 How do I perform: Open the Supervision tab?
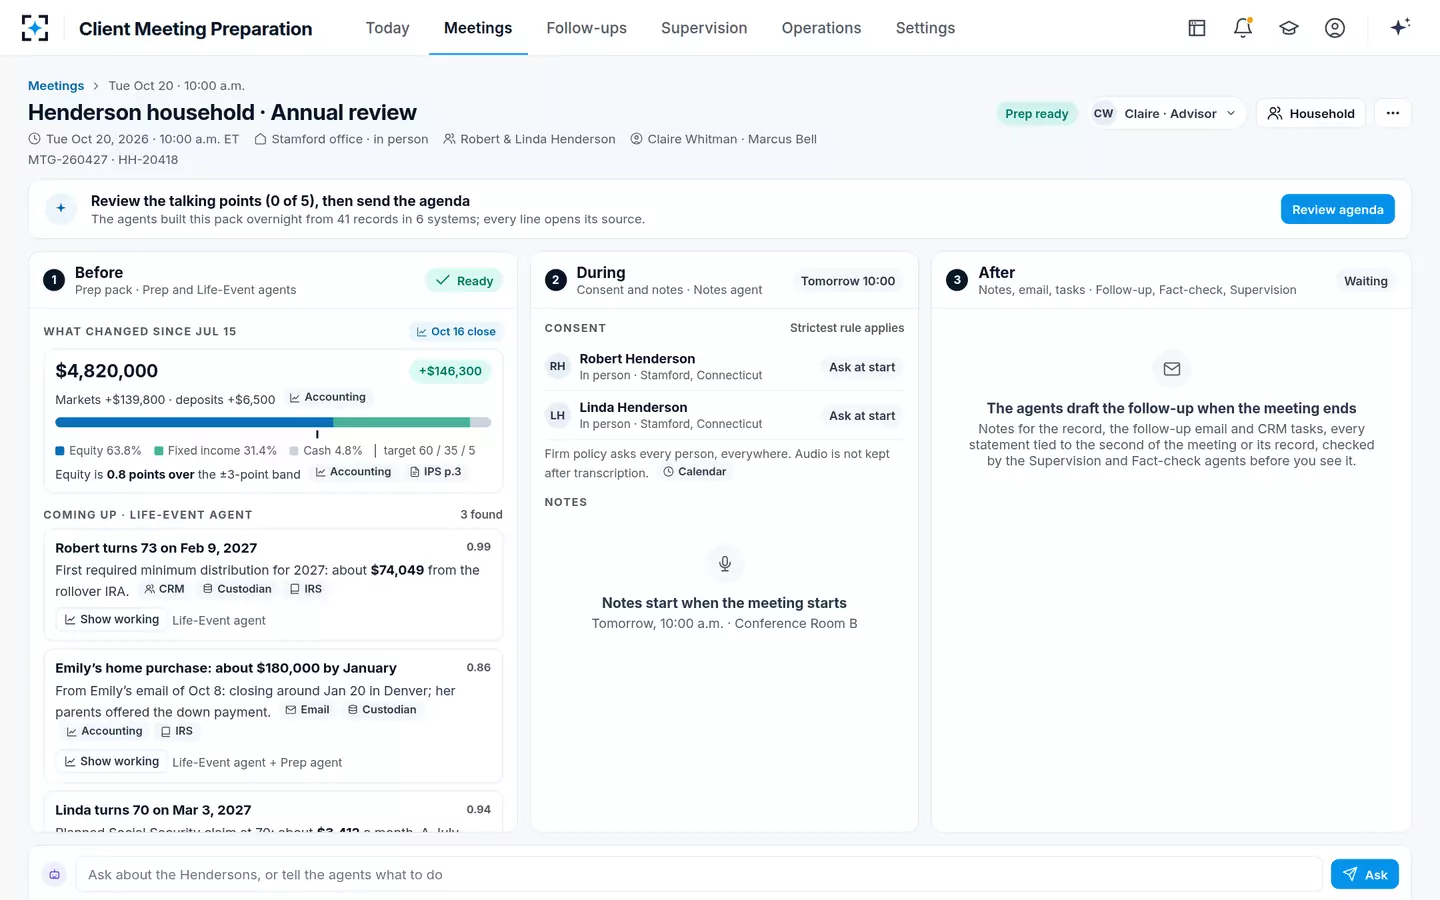coord(704,28)
